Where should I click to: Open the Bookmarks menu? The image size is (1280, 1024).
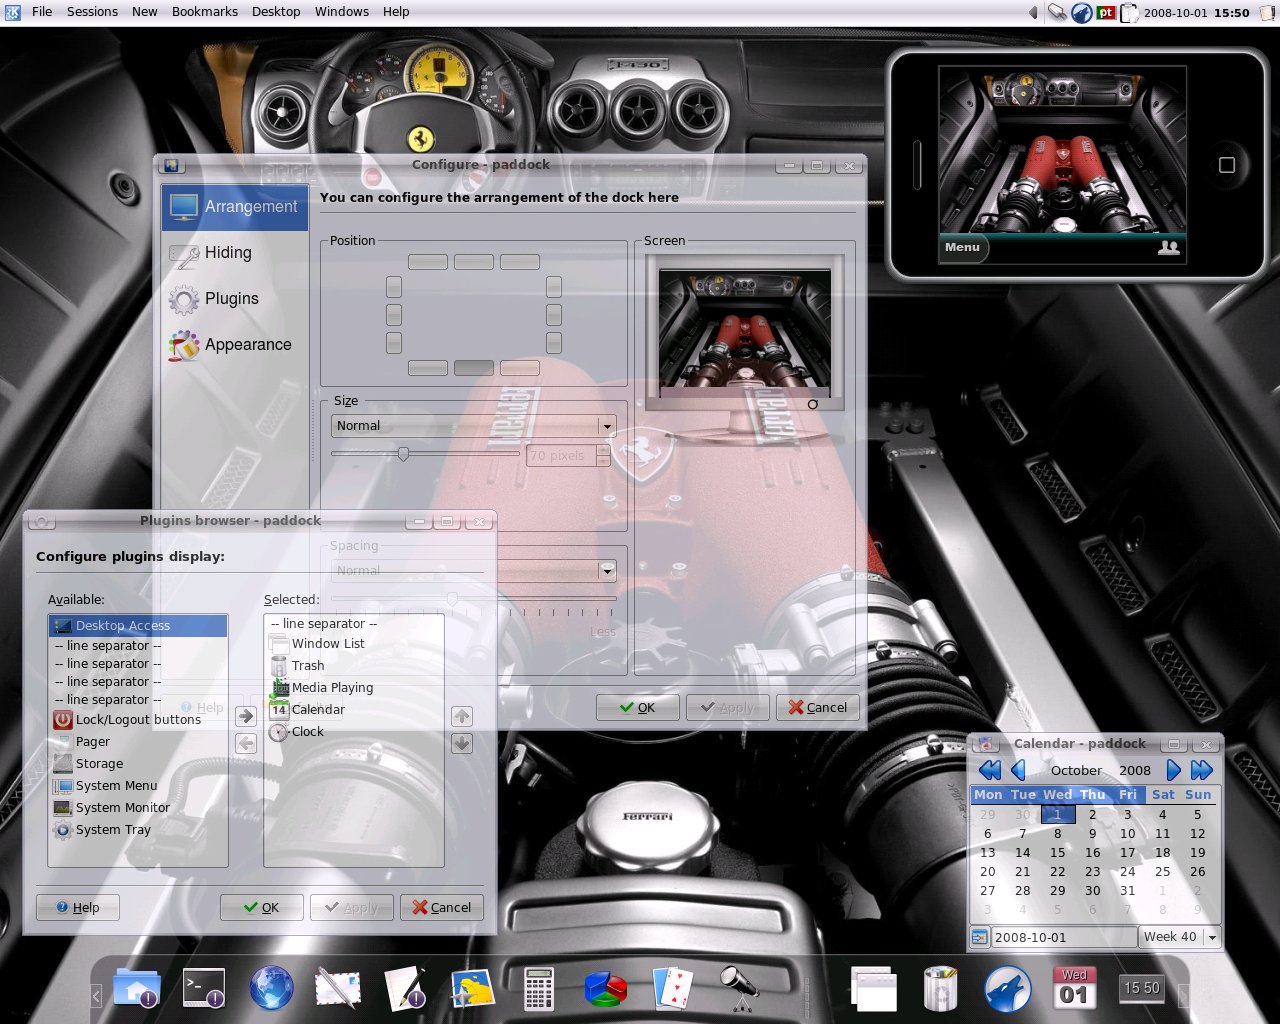click(205, 12)
